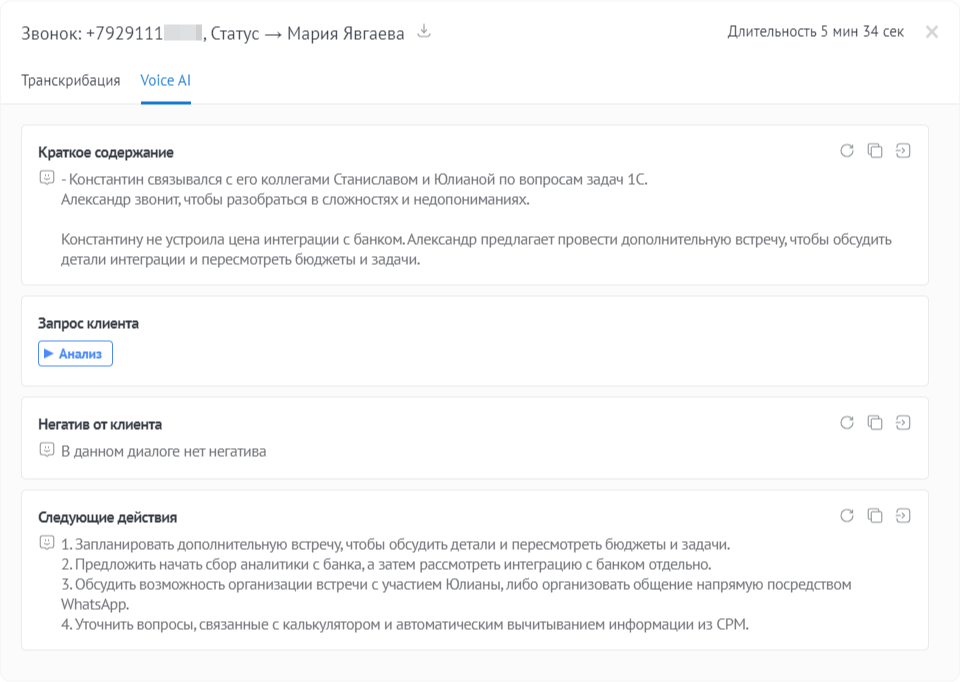Switch to the Транскрибация tab
Viewport: 960px width, 682px height.
tap(71, 81)
